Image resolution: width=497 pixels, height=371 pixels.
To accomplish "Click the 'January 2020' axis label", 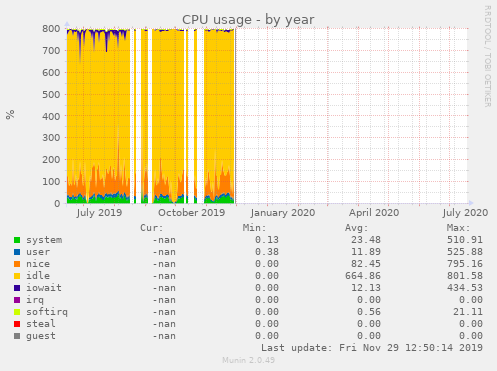I will point(283,213).
